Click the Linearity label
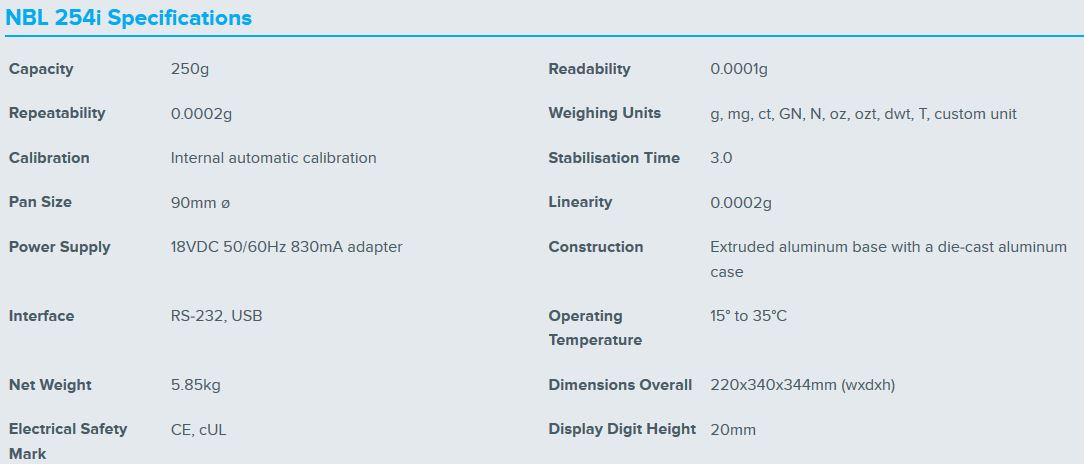1084x464 pixels. pos(580,202)
